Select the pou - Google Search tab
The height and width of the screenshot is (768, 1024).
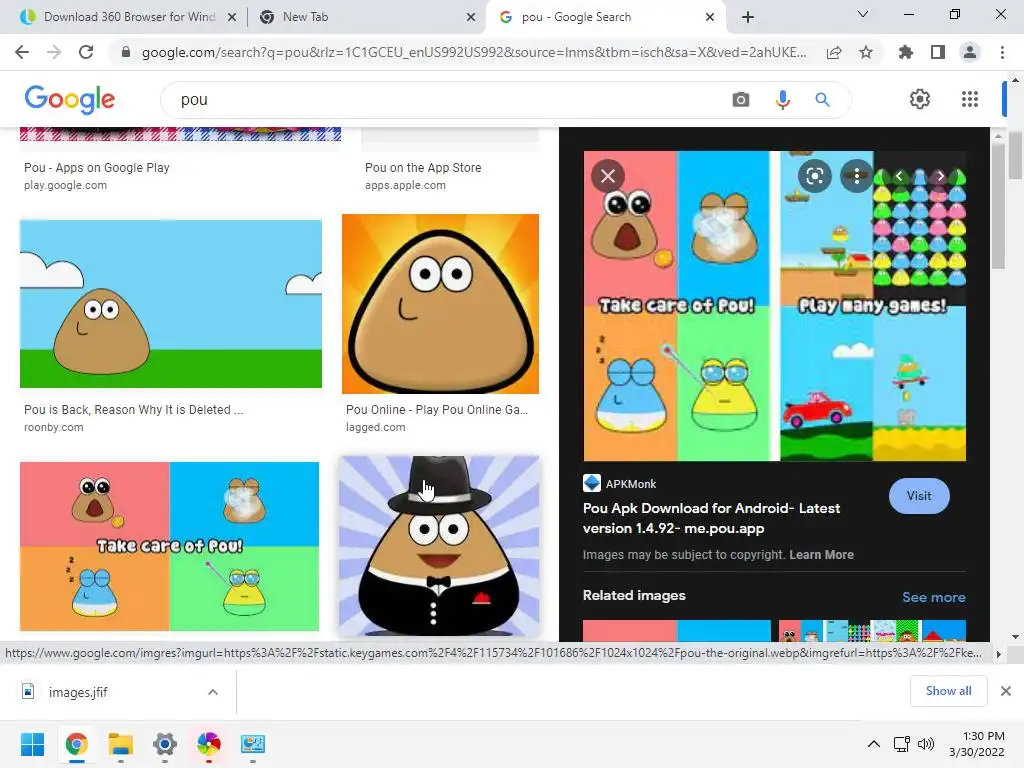(x=604, y=17)
